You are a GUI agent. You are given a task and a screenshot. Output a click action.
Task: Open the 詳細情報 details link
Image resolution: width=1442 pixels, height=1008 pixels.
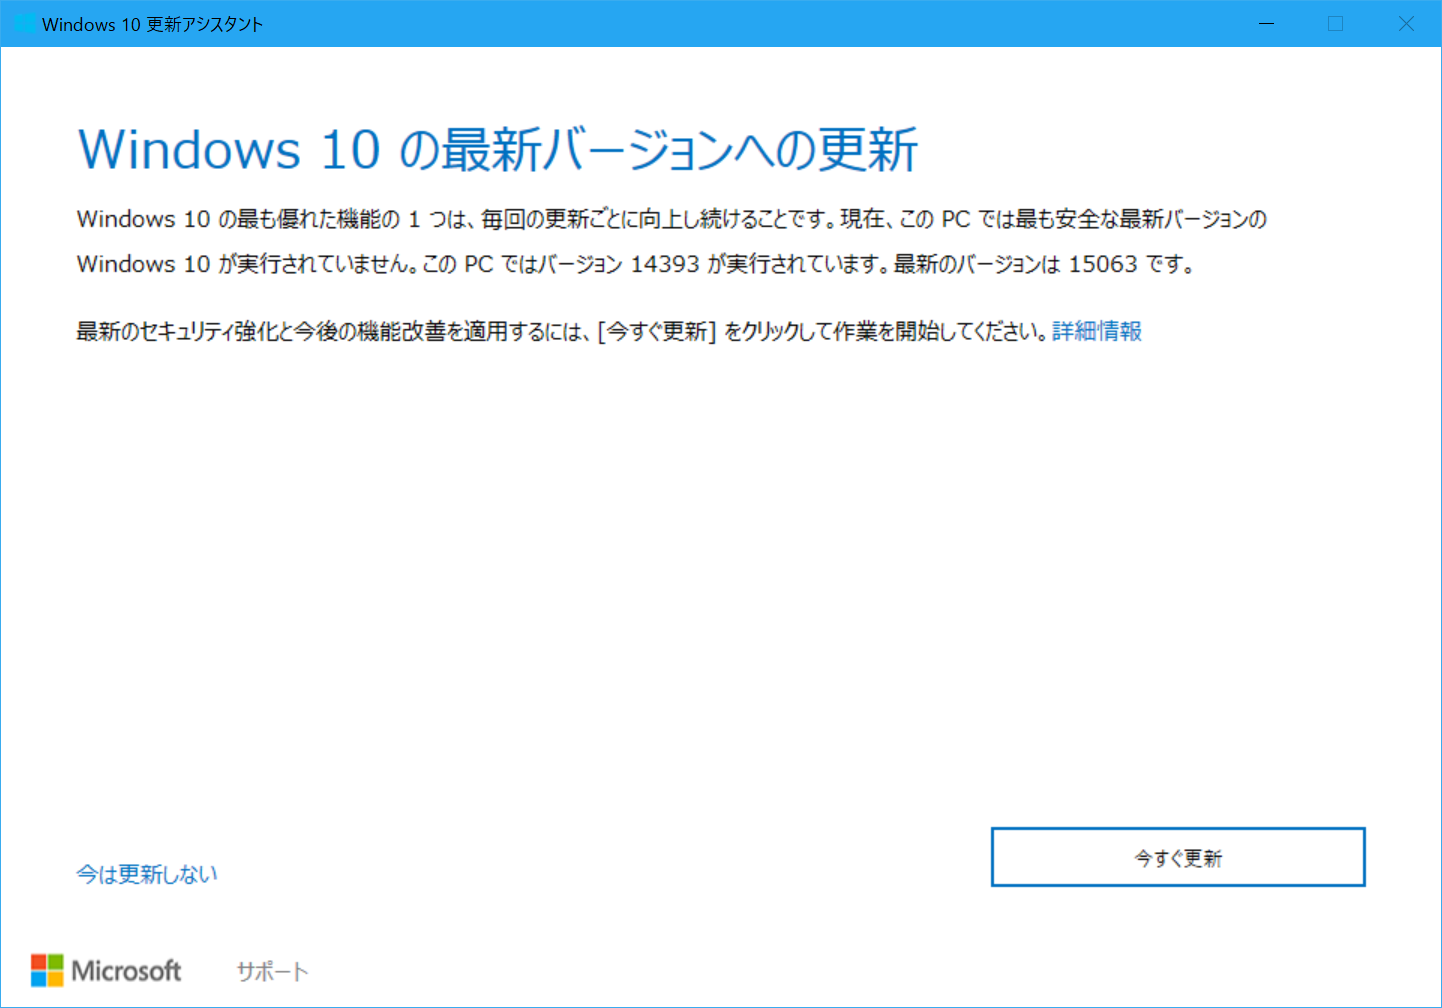1097,331
